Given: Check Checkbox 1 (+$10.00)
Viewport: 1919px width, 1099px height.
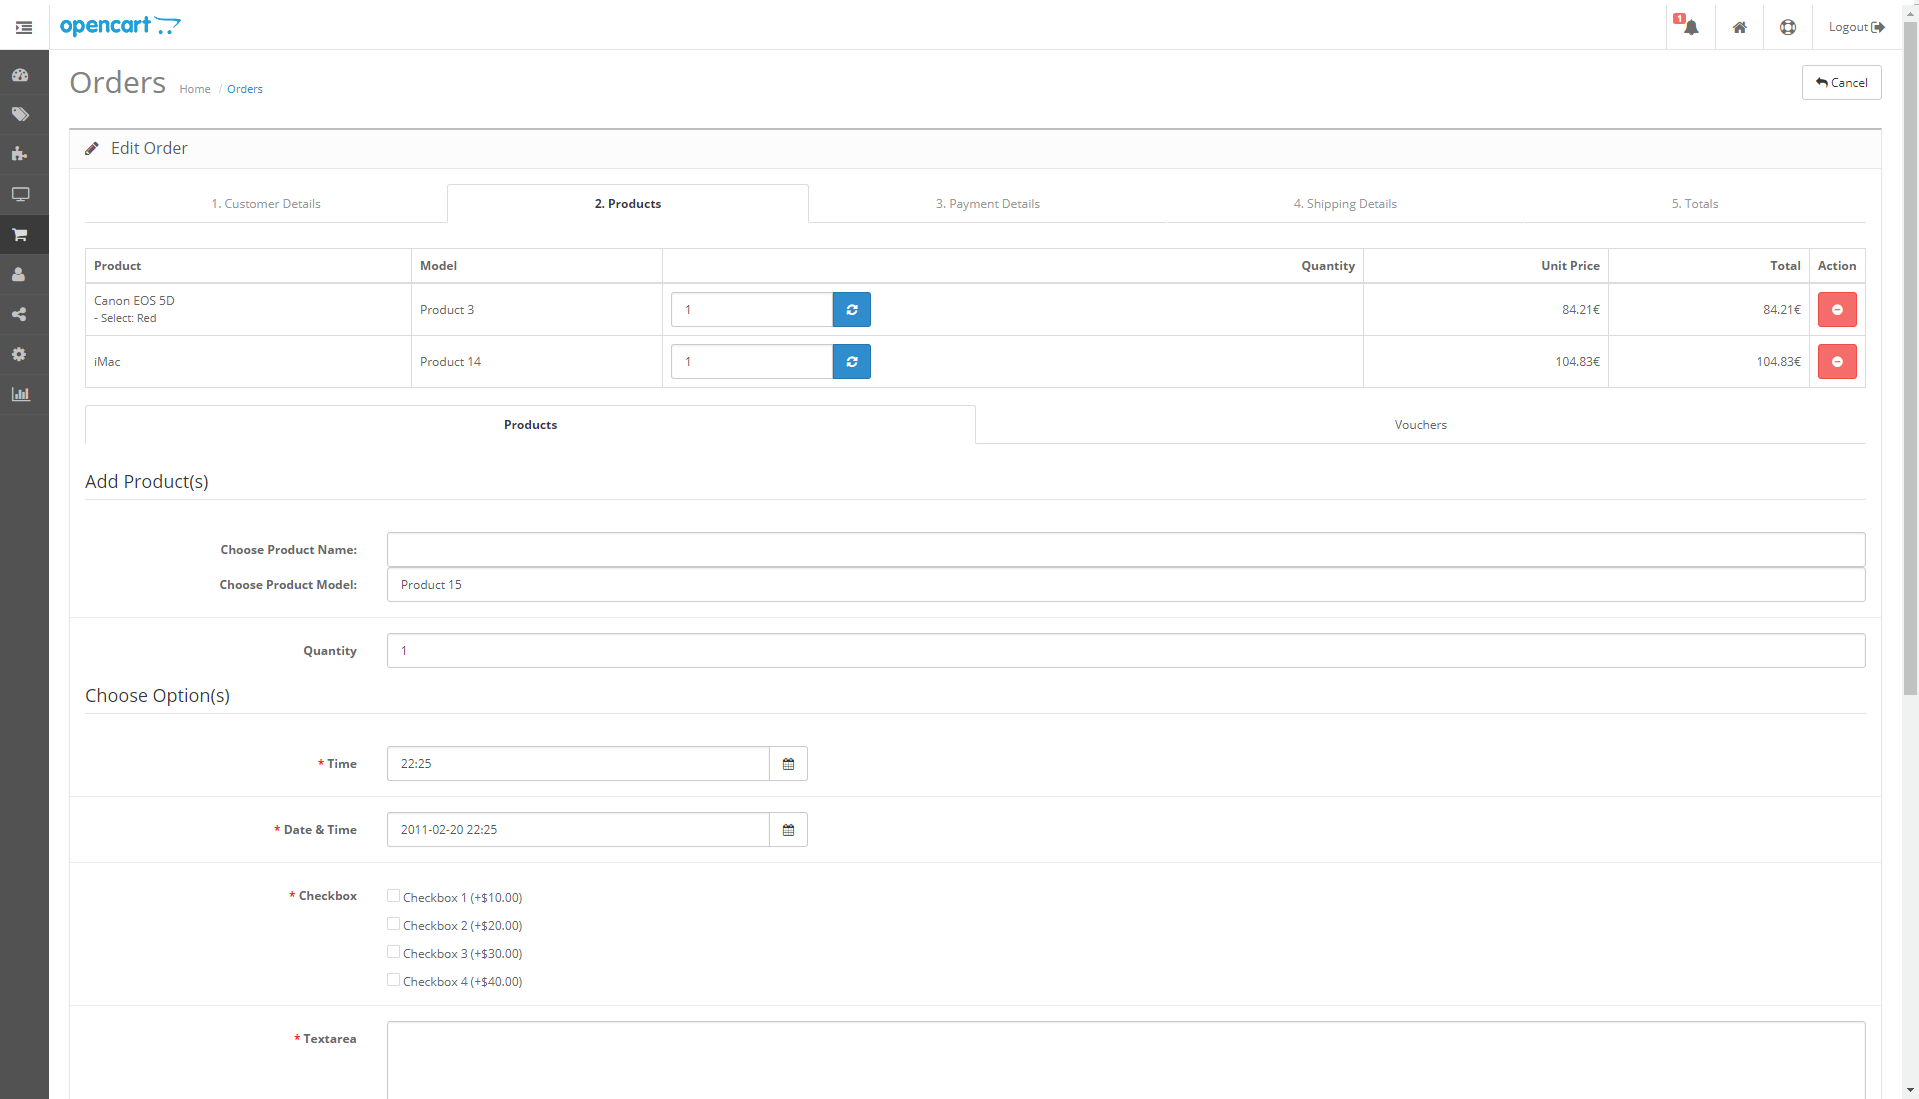Looking at the screenshot, I should pos(393,896).
